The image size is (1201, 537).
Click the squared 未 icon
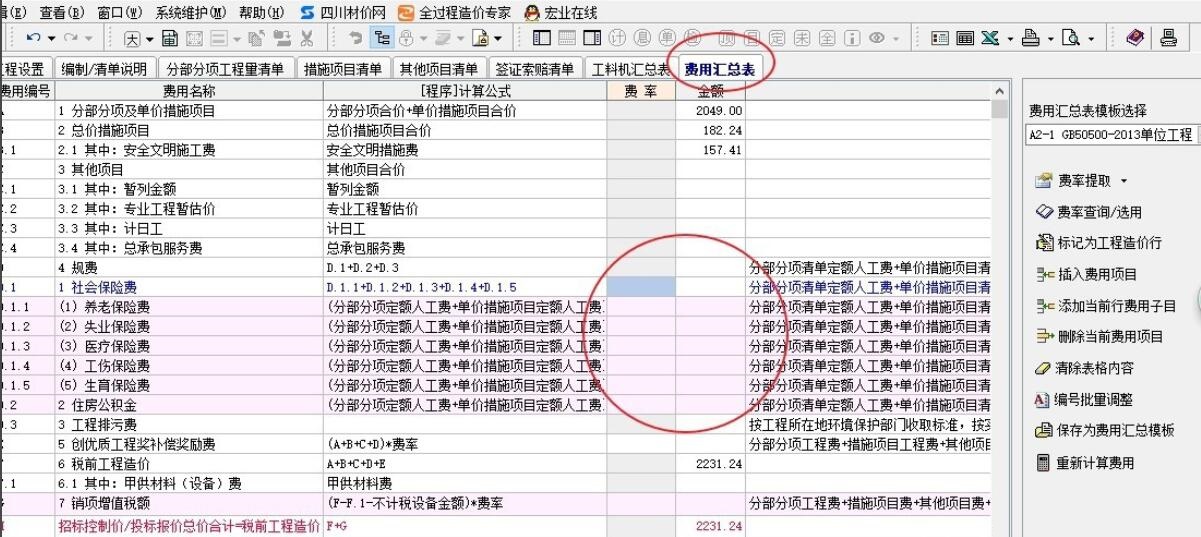(800, 38)
